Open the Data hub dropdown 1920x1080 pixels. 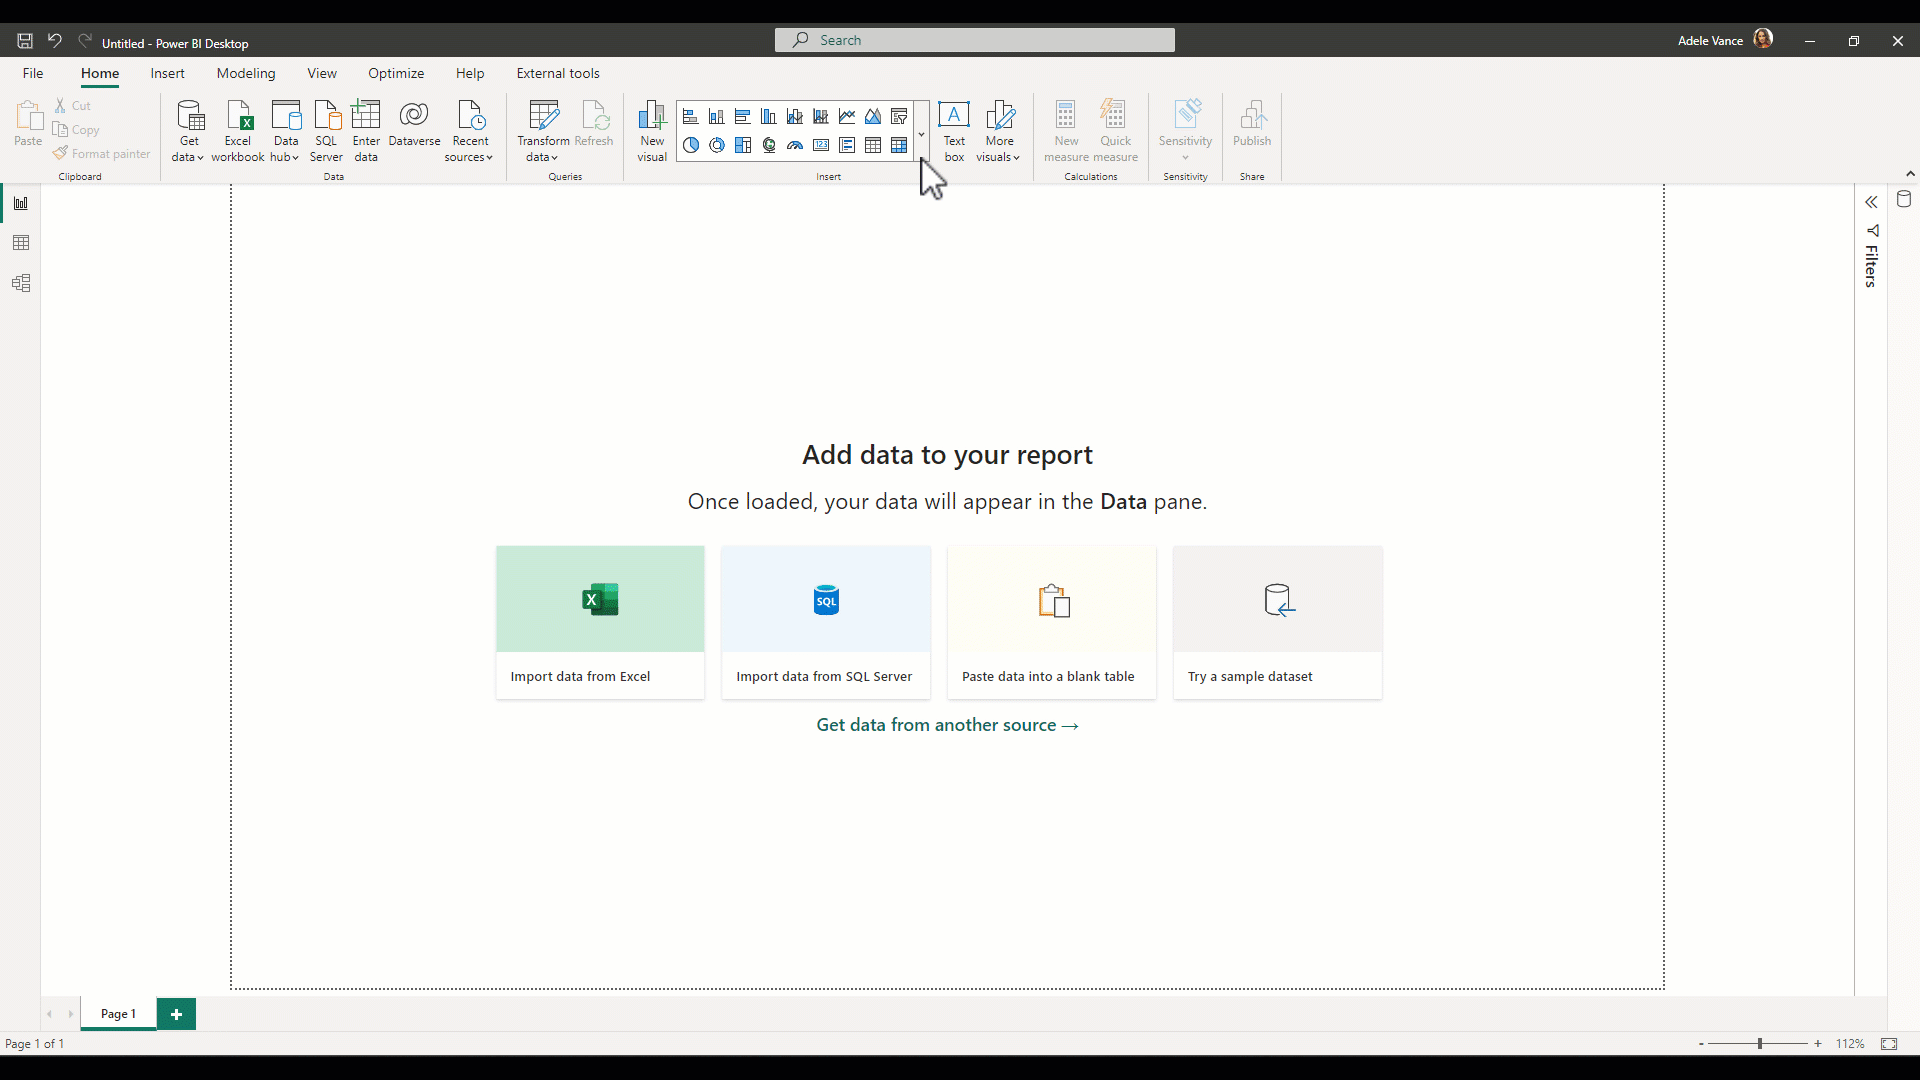coord(285,131)
